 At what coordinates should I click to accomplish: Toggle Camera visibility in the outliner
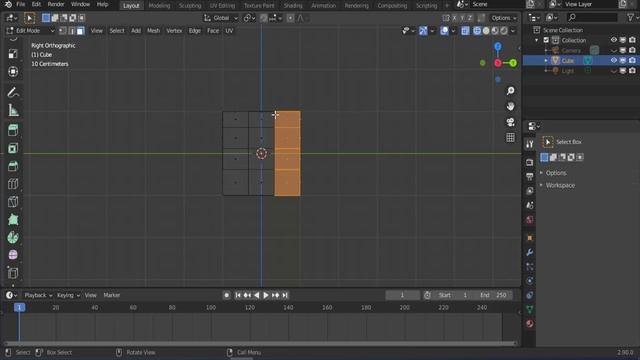pos(613,50)
